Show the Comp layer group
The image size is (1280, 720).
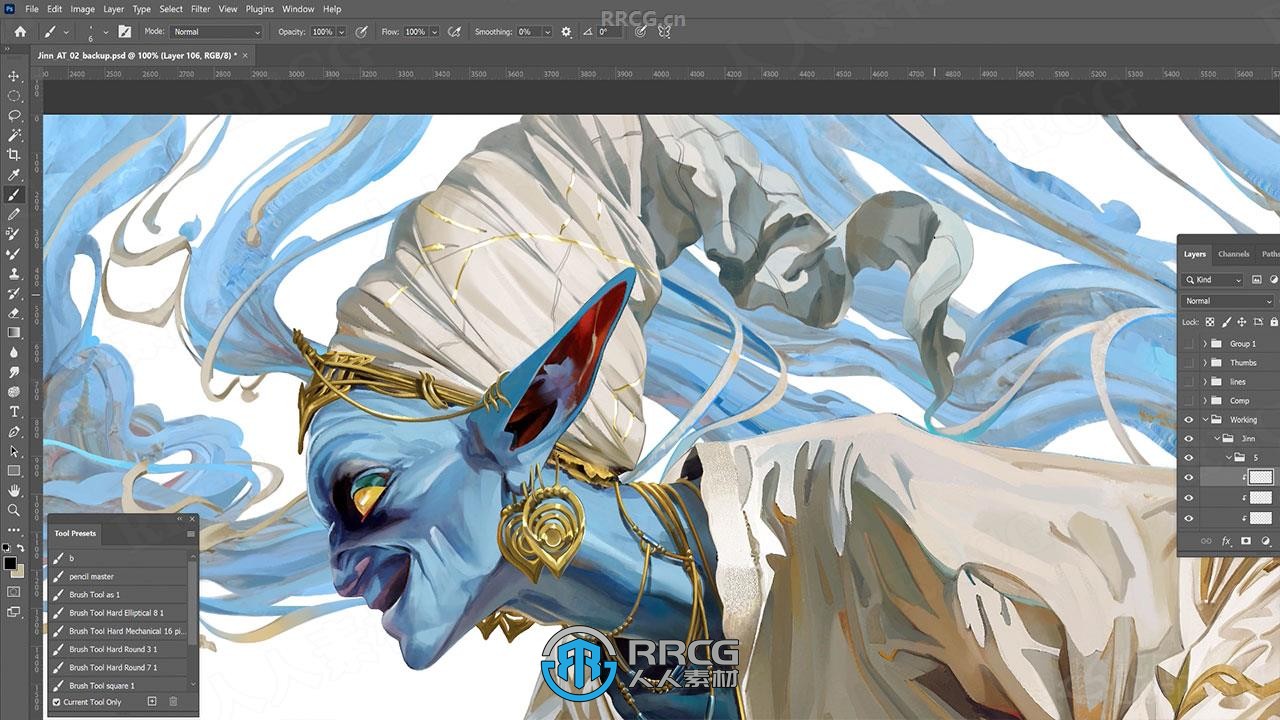[1188, 400]
